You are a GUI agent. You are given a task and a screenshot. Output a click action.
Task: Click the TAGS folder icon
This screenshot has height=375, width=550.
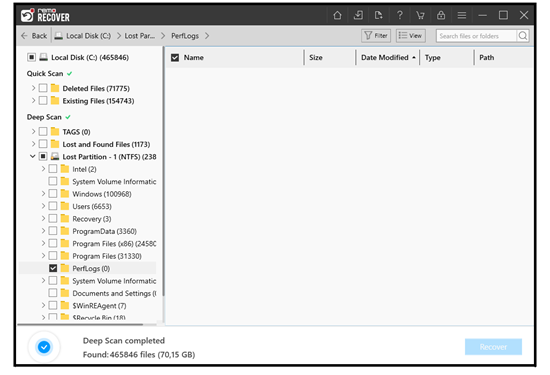tap(55, 132)
